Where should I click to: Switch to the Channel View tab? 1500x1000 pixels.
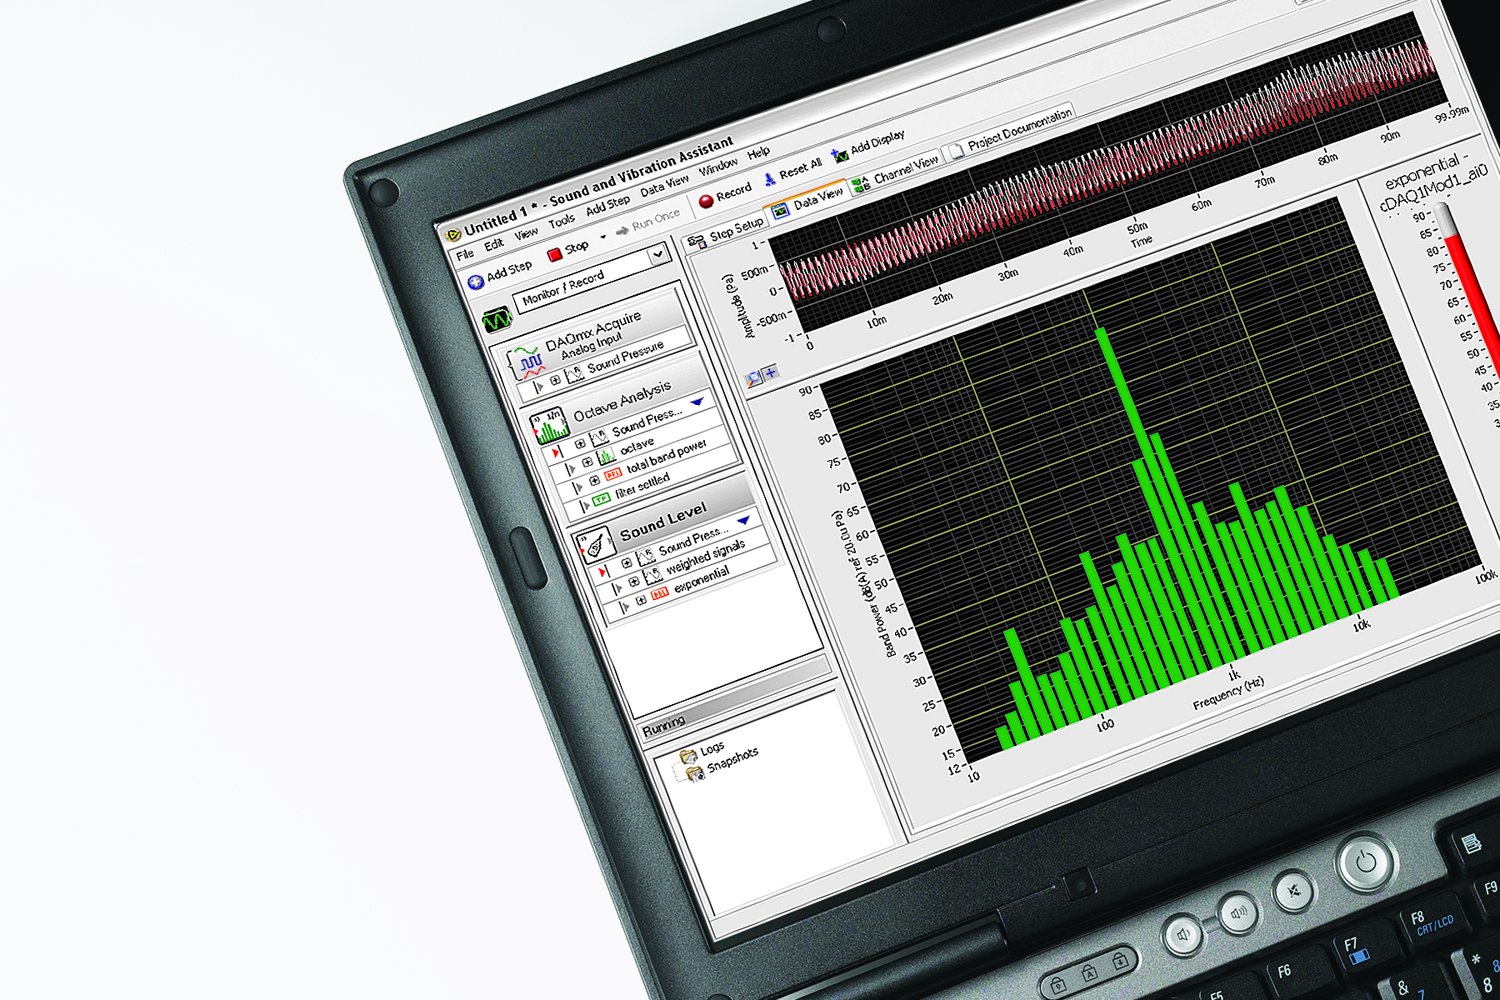896,173
